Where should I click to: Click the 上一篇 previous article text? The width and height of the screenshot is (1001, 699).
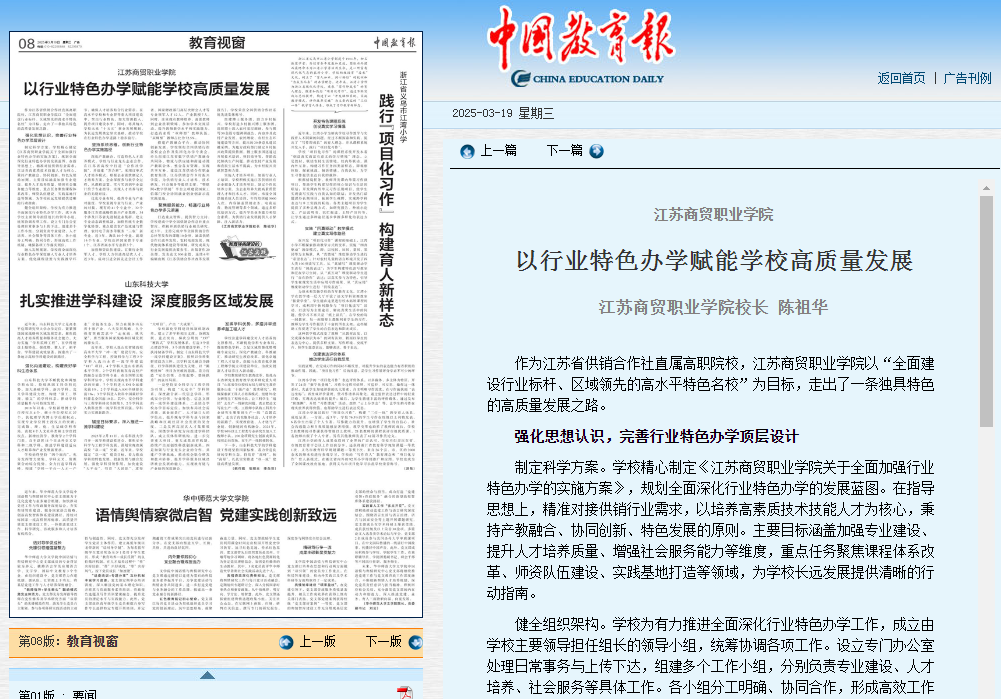click(499, 151)
